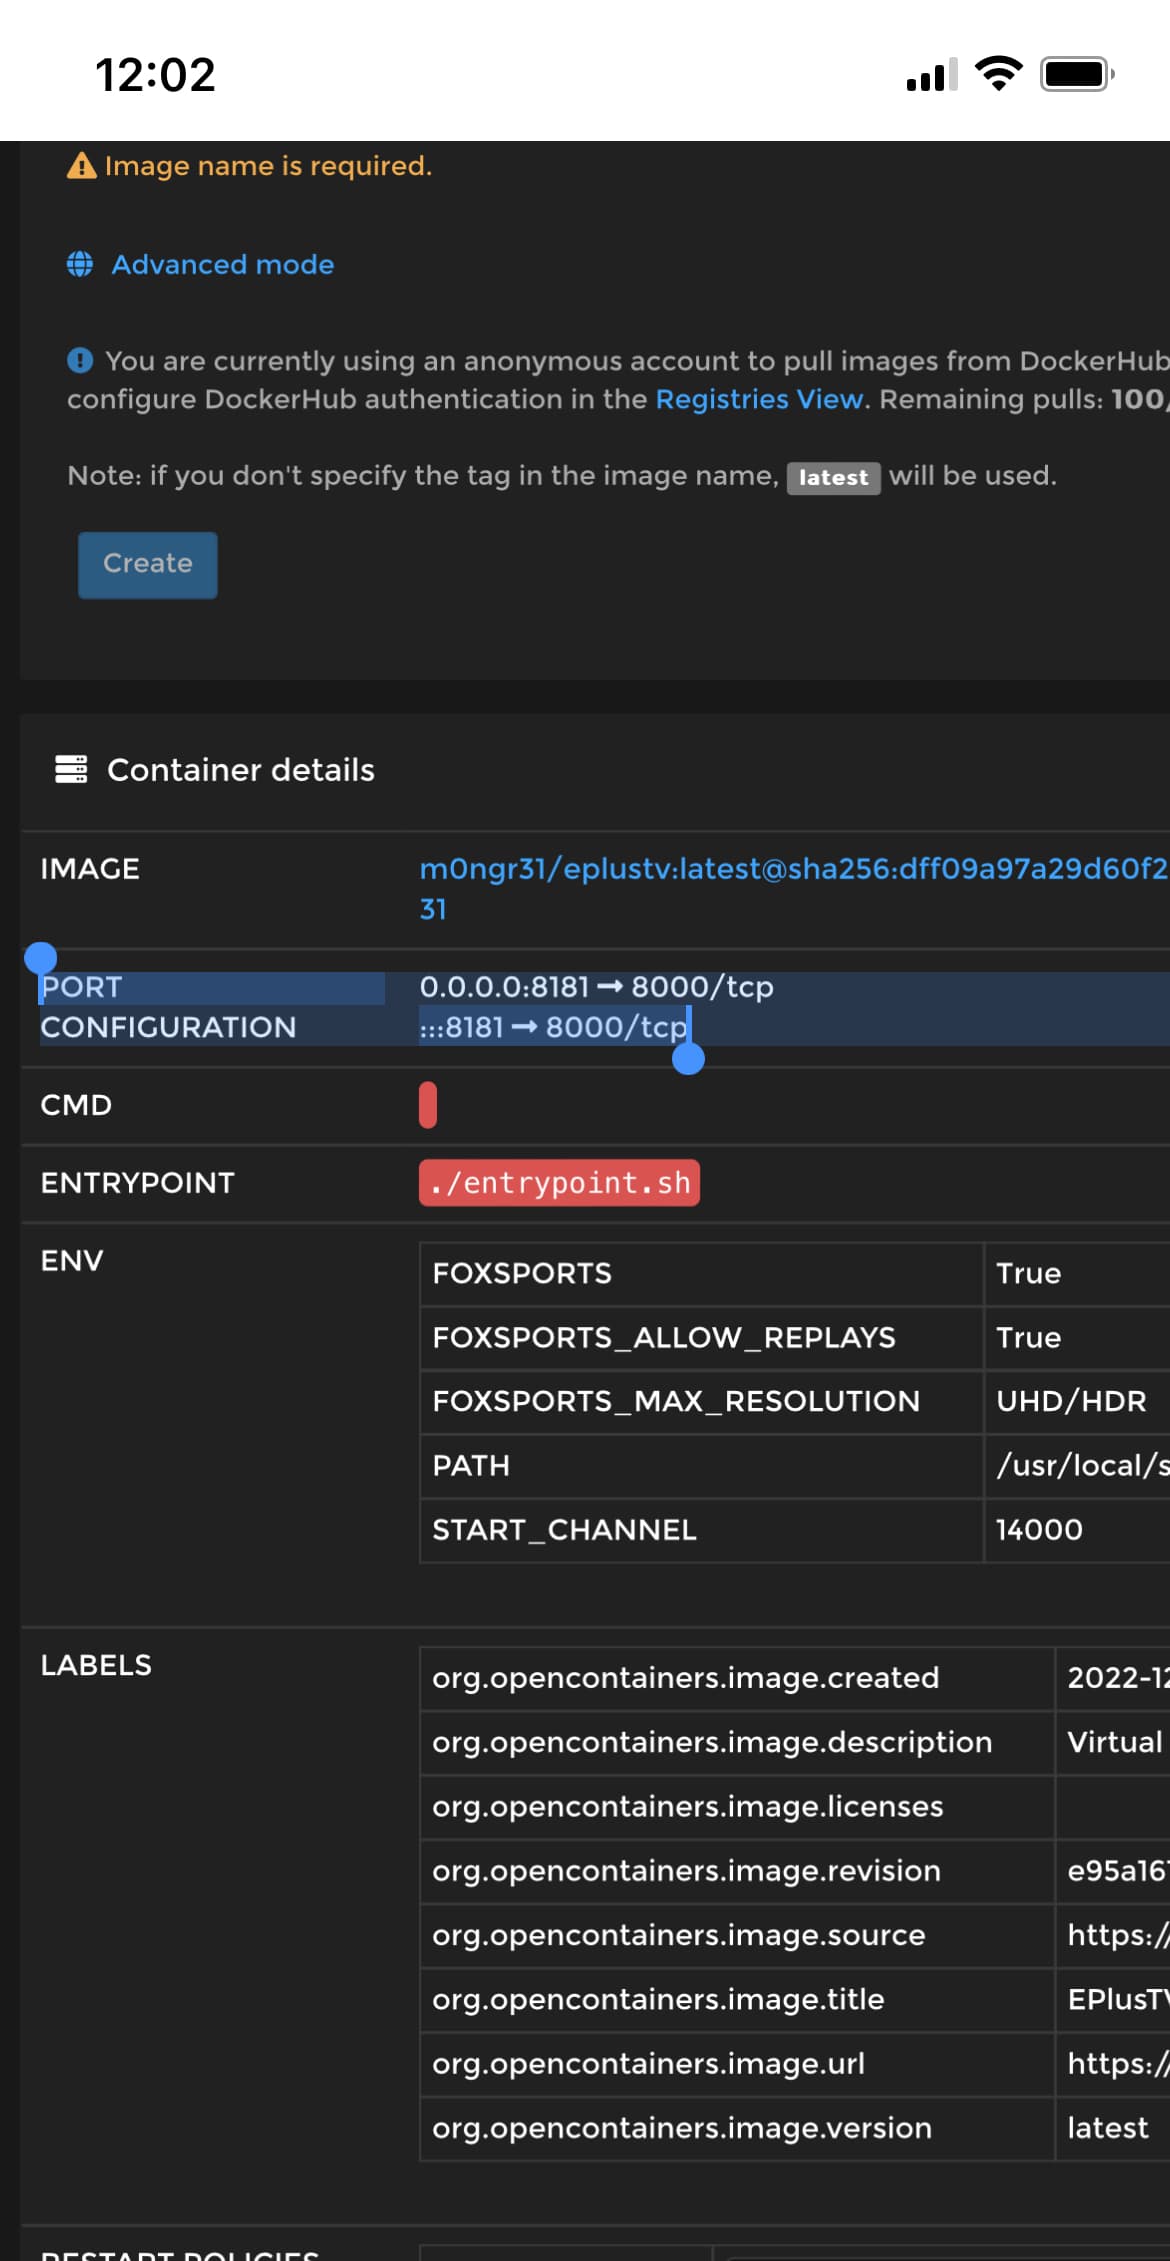Viewport: 1170px width, 2261px height.
Task: Click the Container details server icon
Action: 71,769
